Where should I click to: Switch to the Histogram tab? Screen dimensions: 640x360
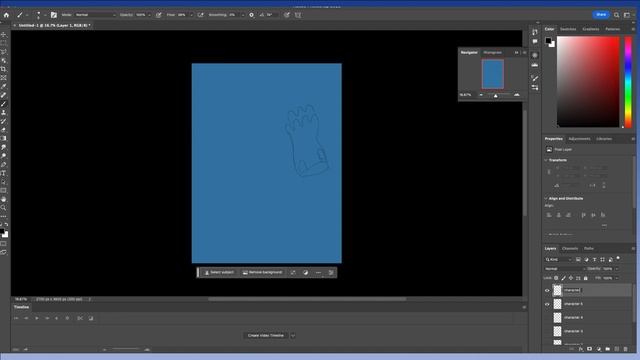(492, 53)
